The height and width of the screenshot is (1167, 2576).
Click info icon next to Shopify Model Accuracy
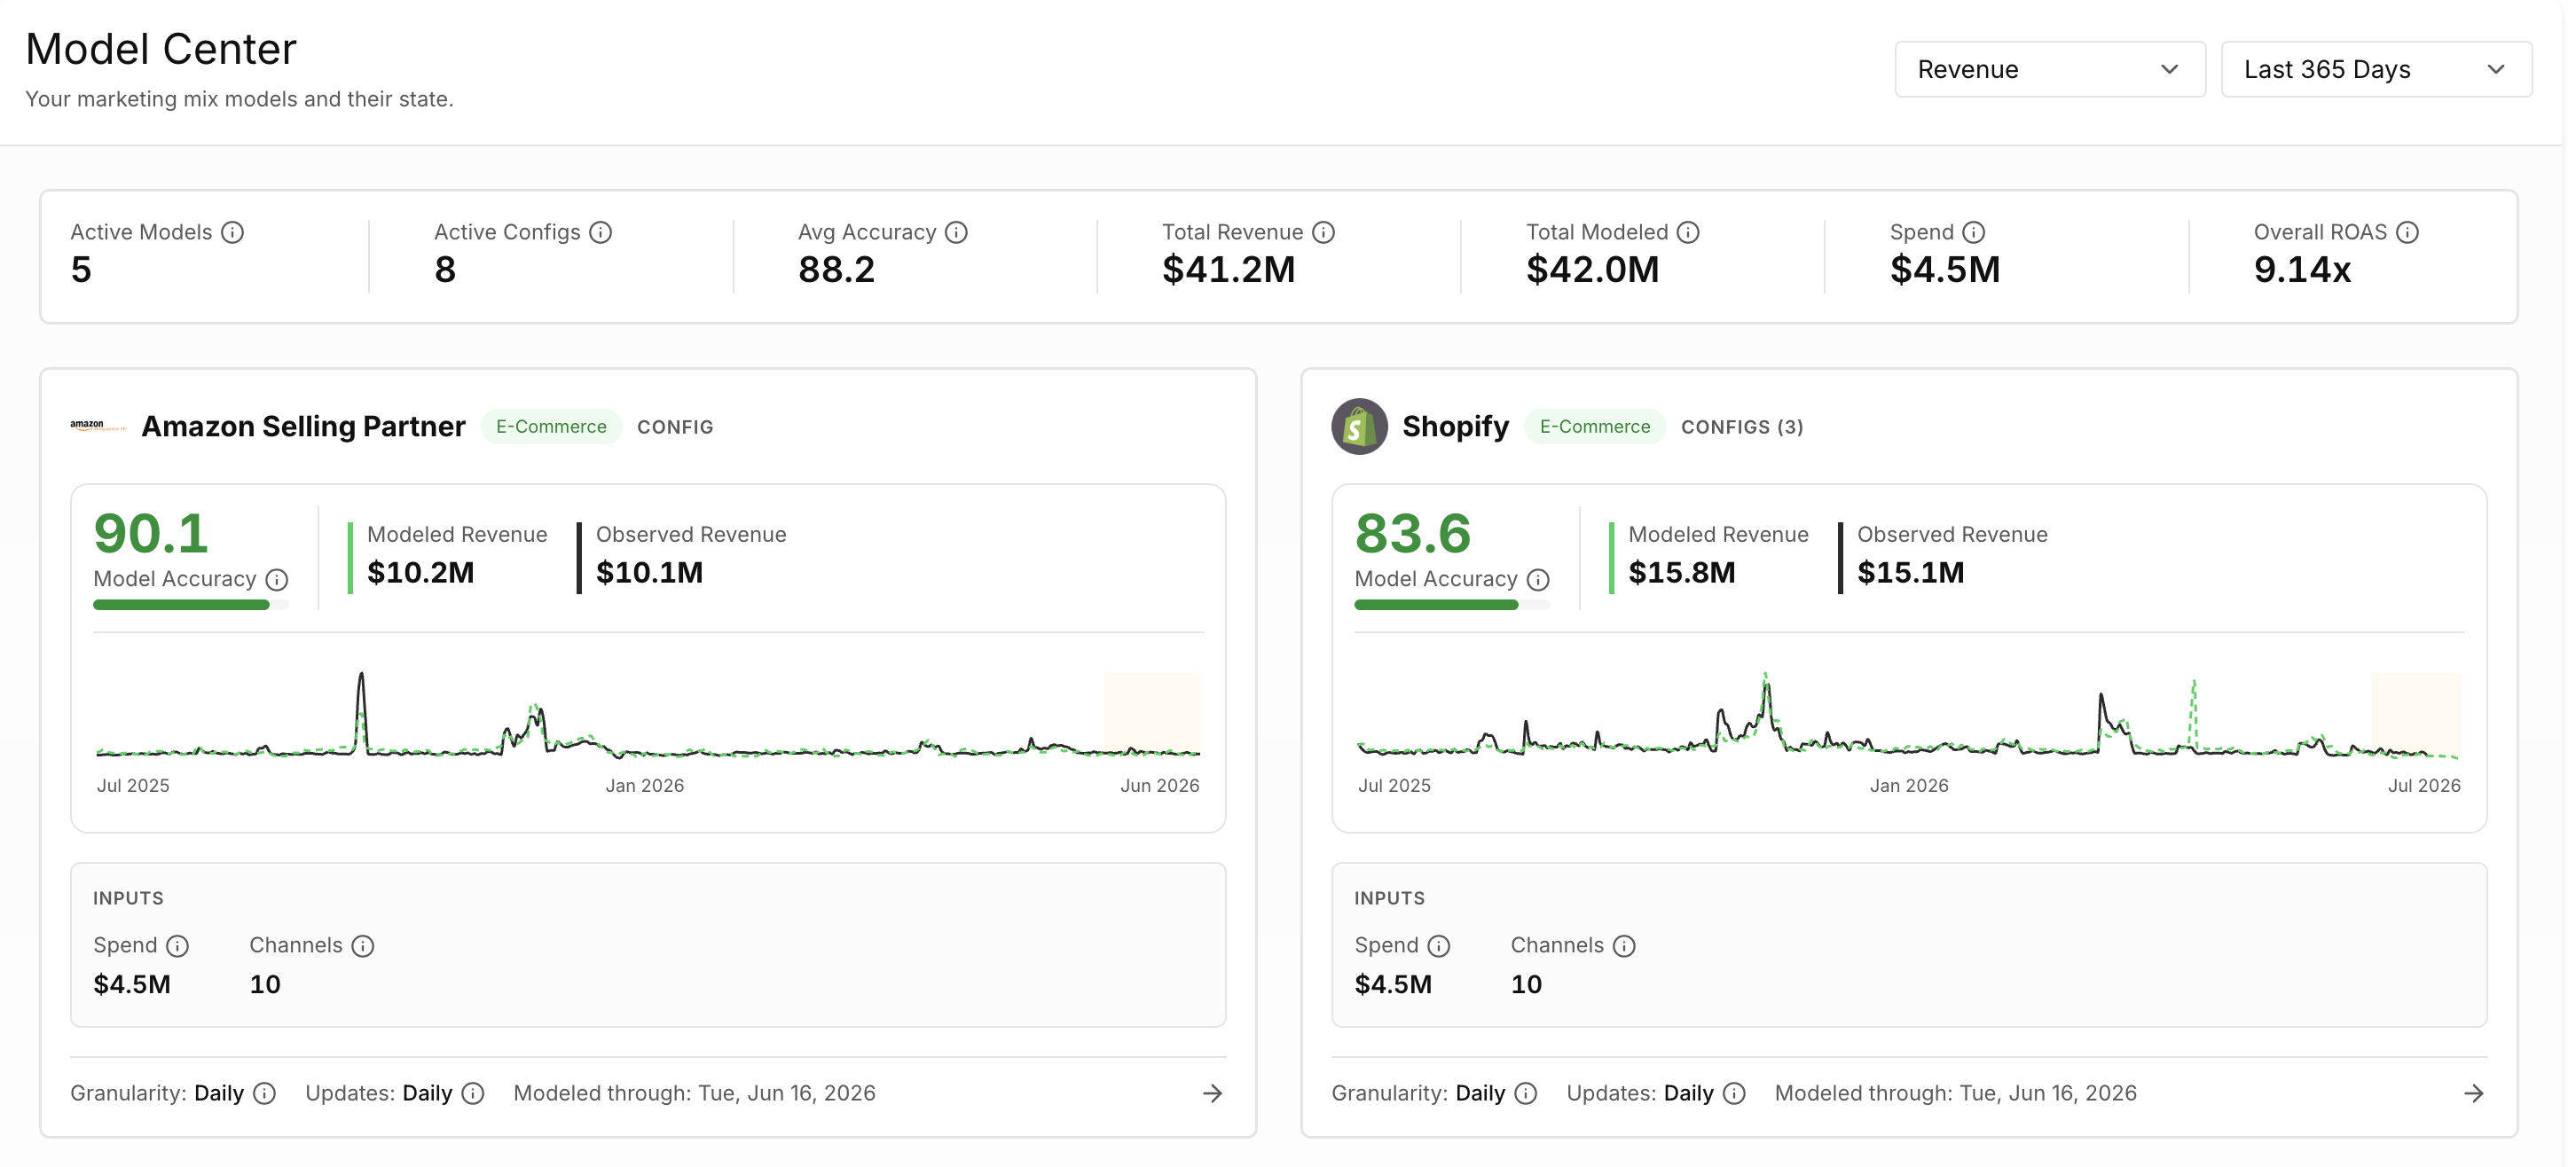click(1538, 579)
